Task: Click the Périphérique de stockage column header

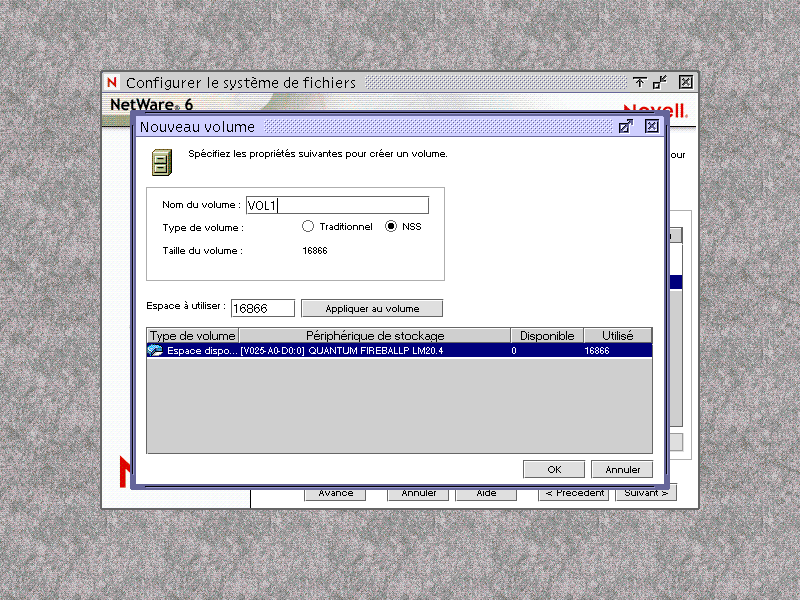Action: [x=375, y=336]
